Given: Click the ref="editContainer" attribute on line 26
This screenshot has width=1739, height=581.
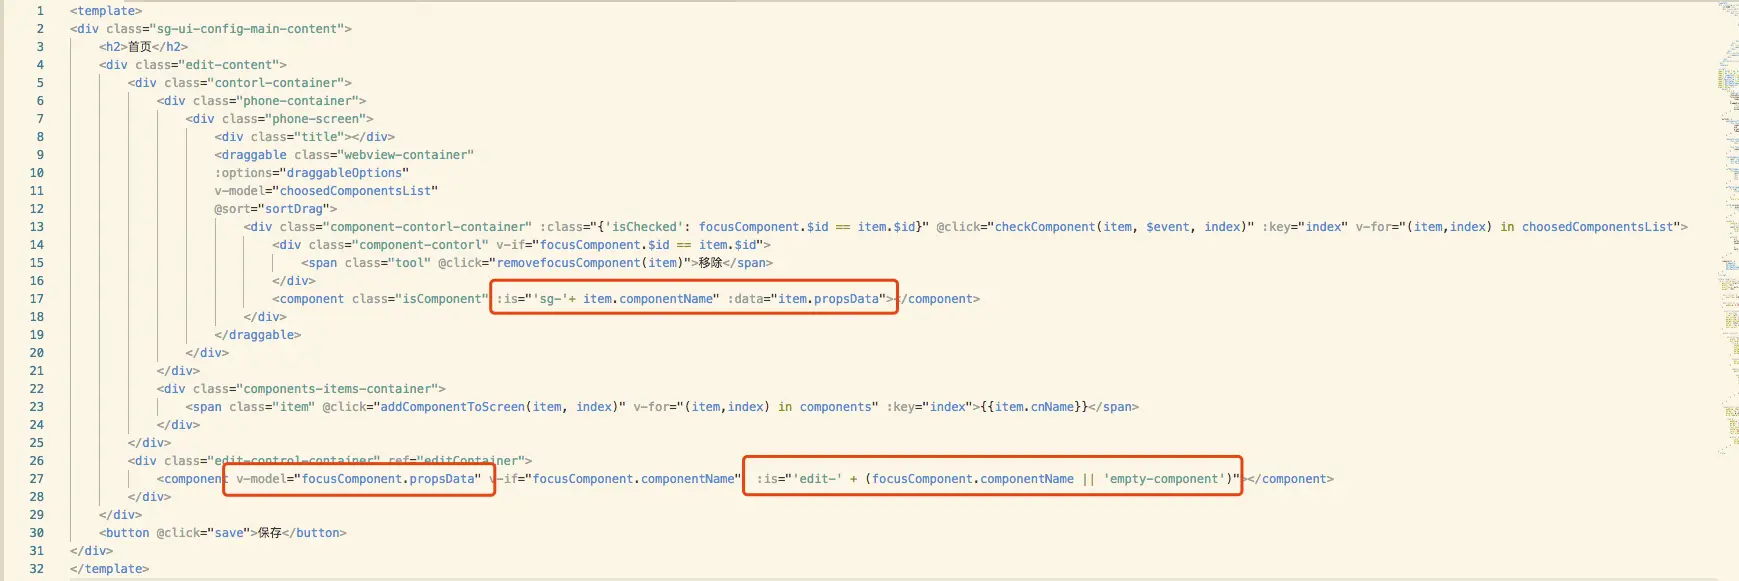Looking at the screenshot, I should point(456,461).
